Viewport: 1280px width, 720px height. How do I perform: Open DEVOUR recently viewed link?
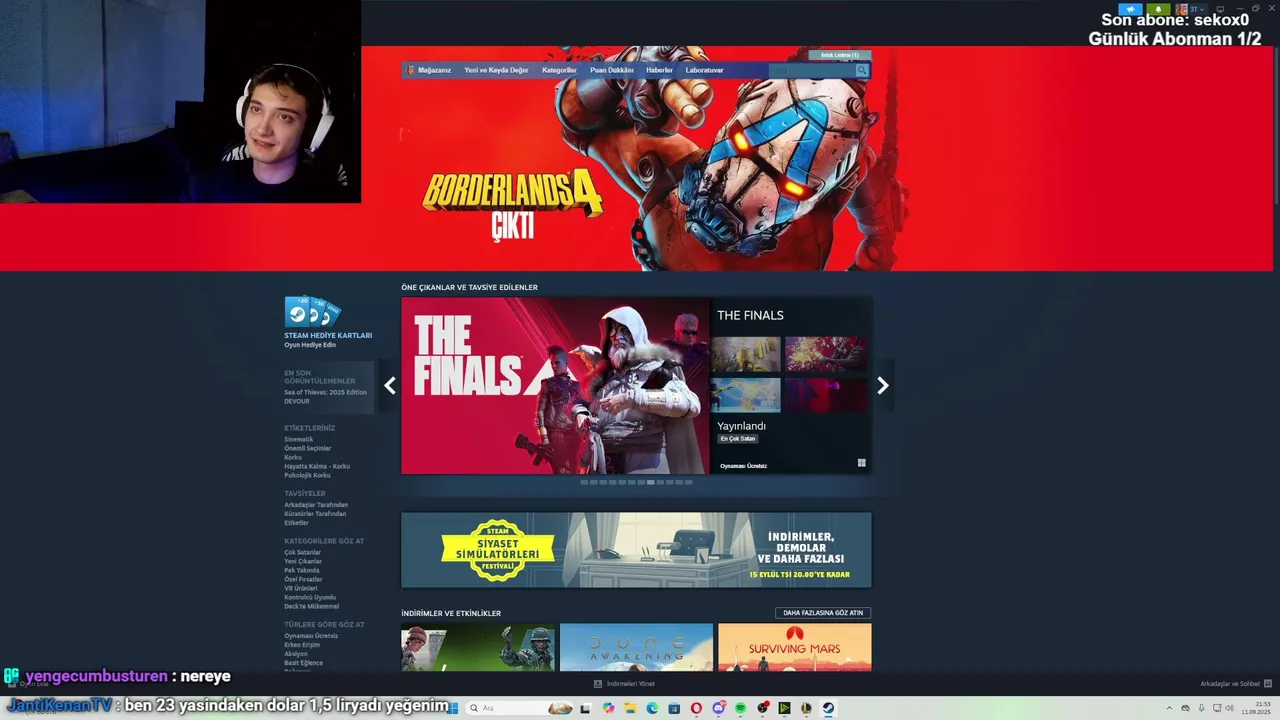pos(297,401)
